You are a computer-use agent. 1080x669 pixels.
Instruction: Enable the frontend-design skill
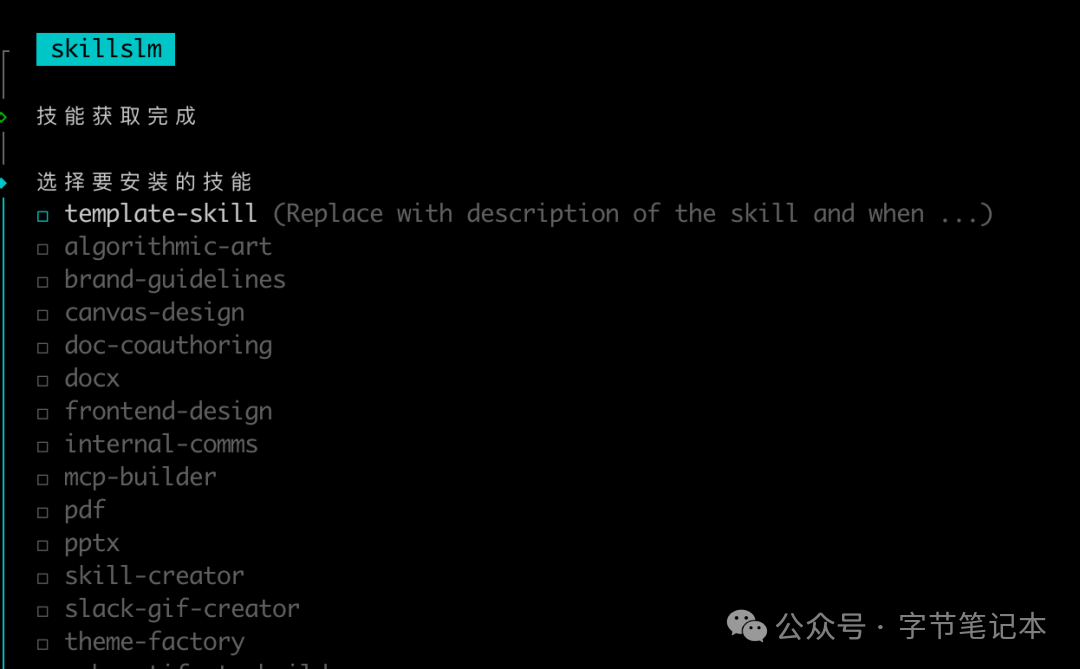[42, 411]
